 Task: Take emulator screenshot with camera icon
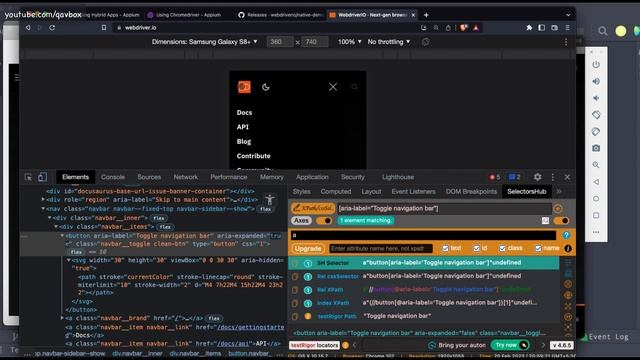click(596, 148)
